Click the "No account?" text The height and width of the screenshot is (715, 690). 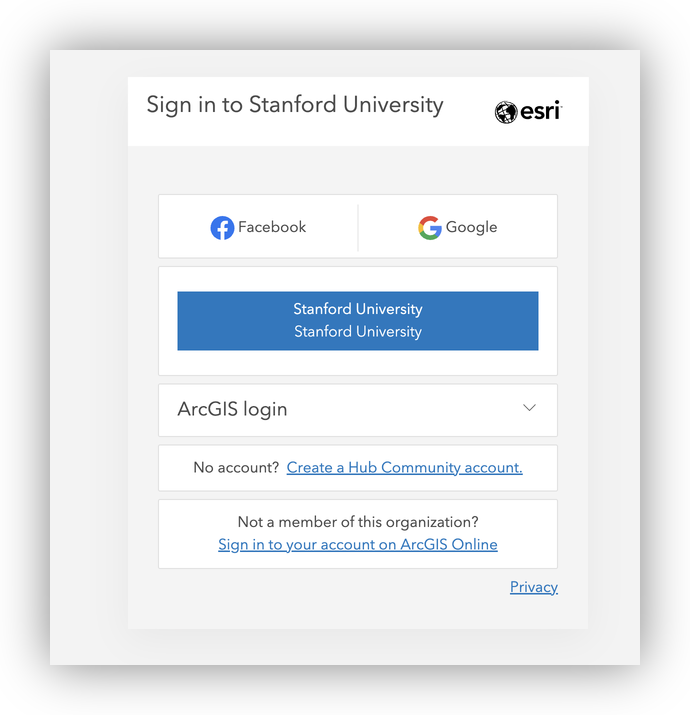(x=236, y=467)
